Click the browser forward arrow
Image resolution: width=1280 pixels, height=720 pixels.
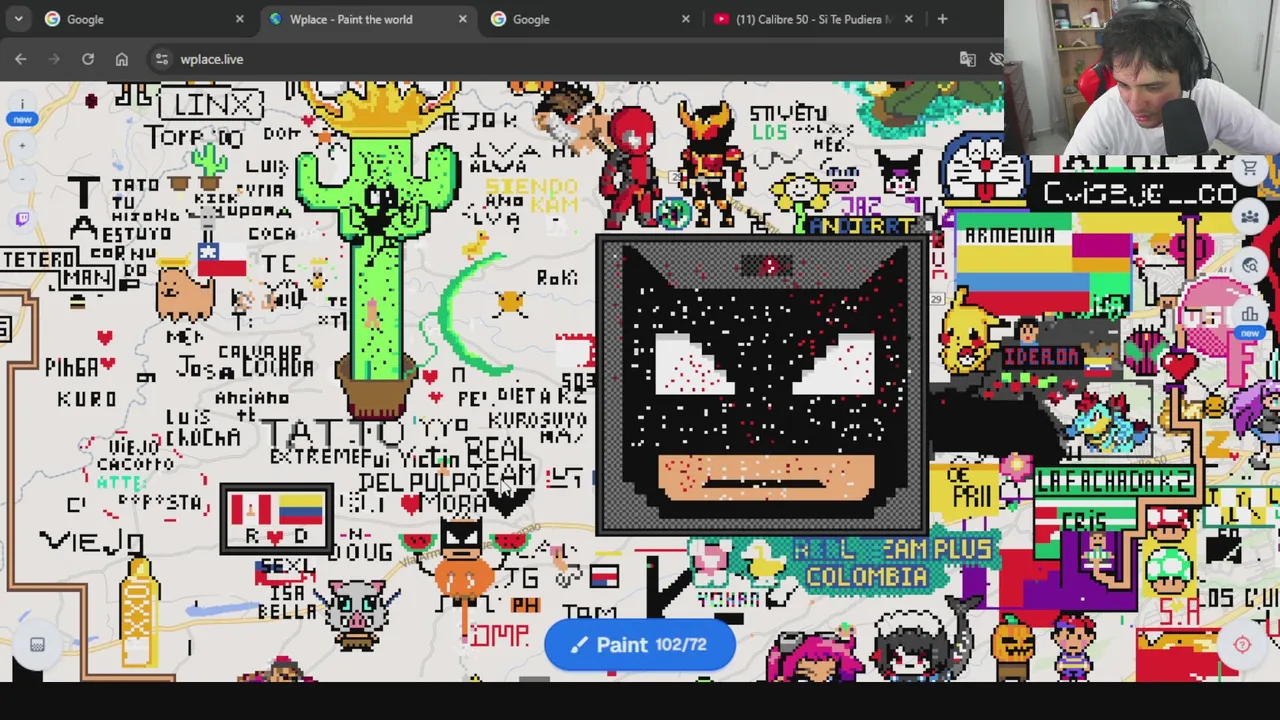[x=54, y=59]
